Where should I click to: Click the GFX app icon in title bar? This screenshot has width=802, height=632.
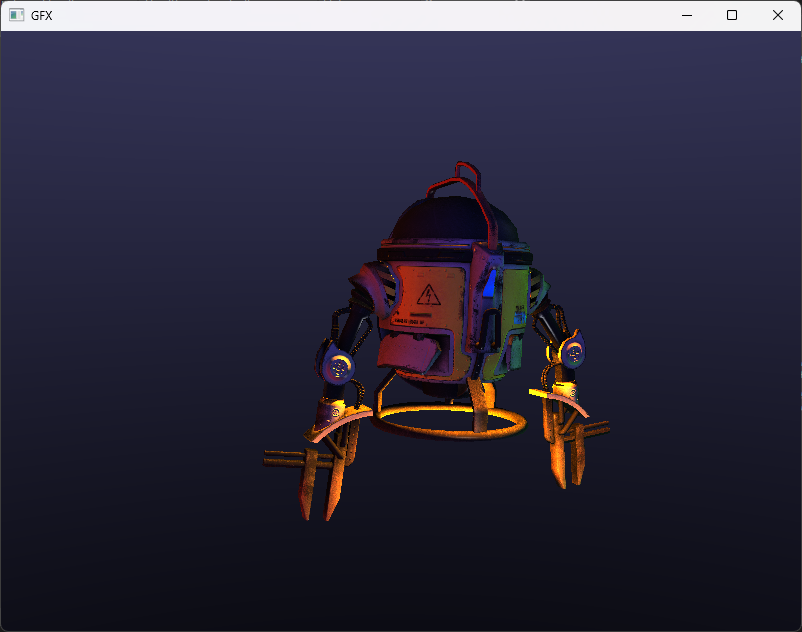pyautogui.click(x=16, y=15)
